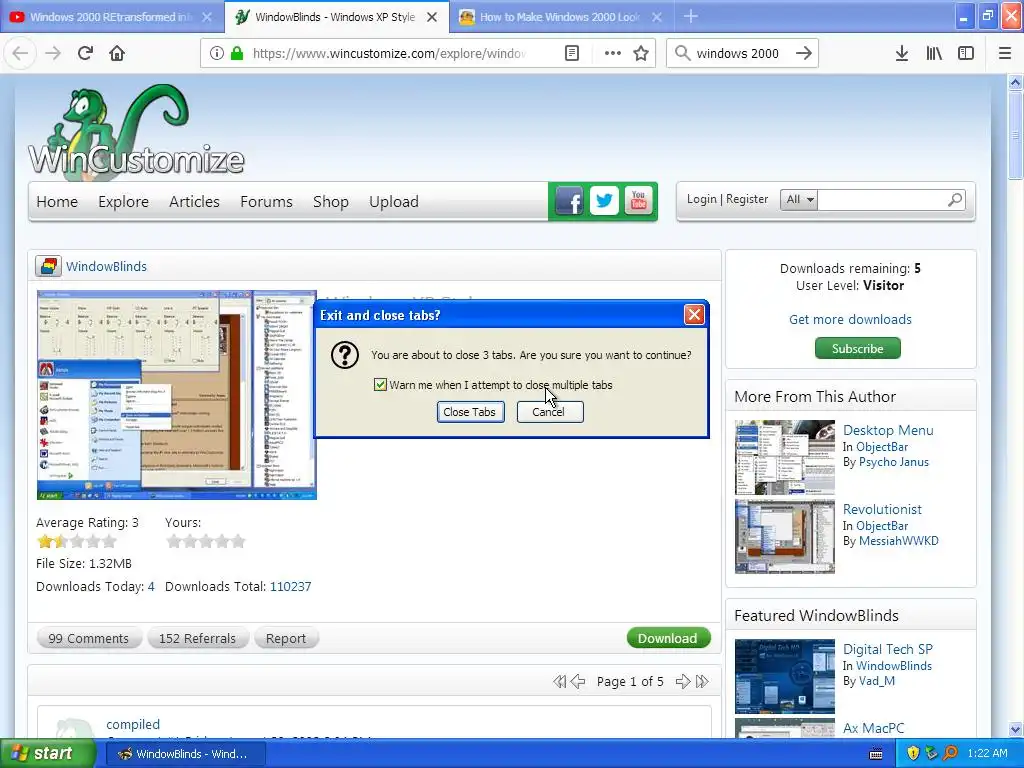Click the Get more downloads link
Image resolution: width=1024 pixels, height=768 pixels.
[850, 319]
